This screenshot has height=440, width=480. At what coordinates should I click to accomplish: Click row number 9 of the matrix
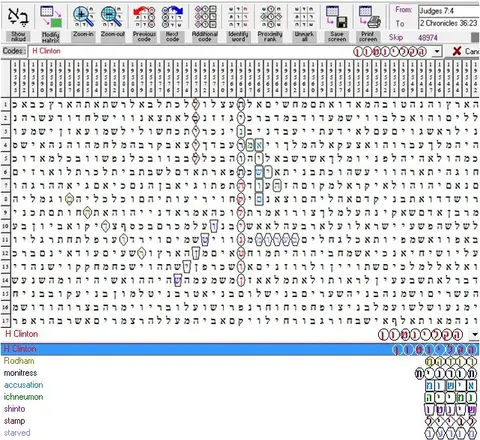tap(5, 212)
